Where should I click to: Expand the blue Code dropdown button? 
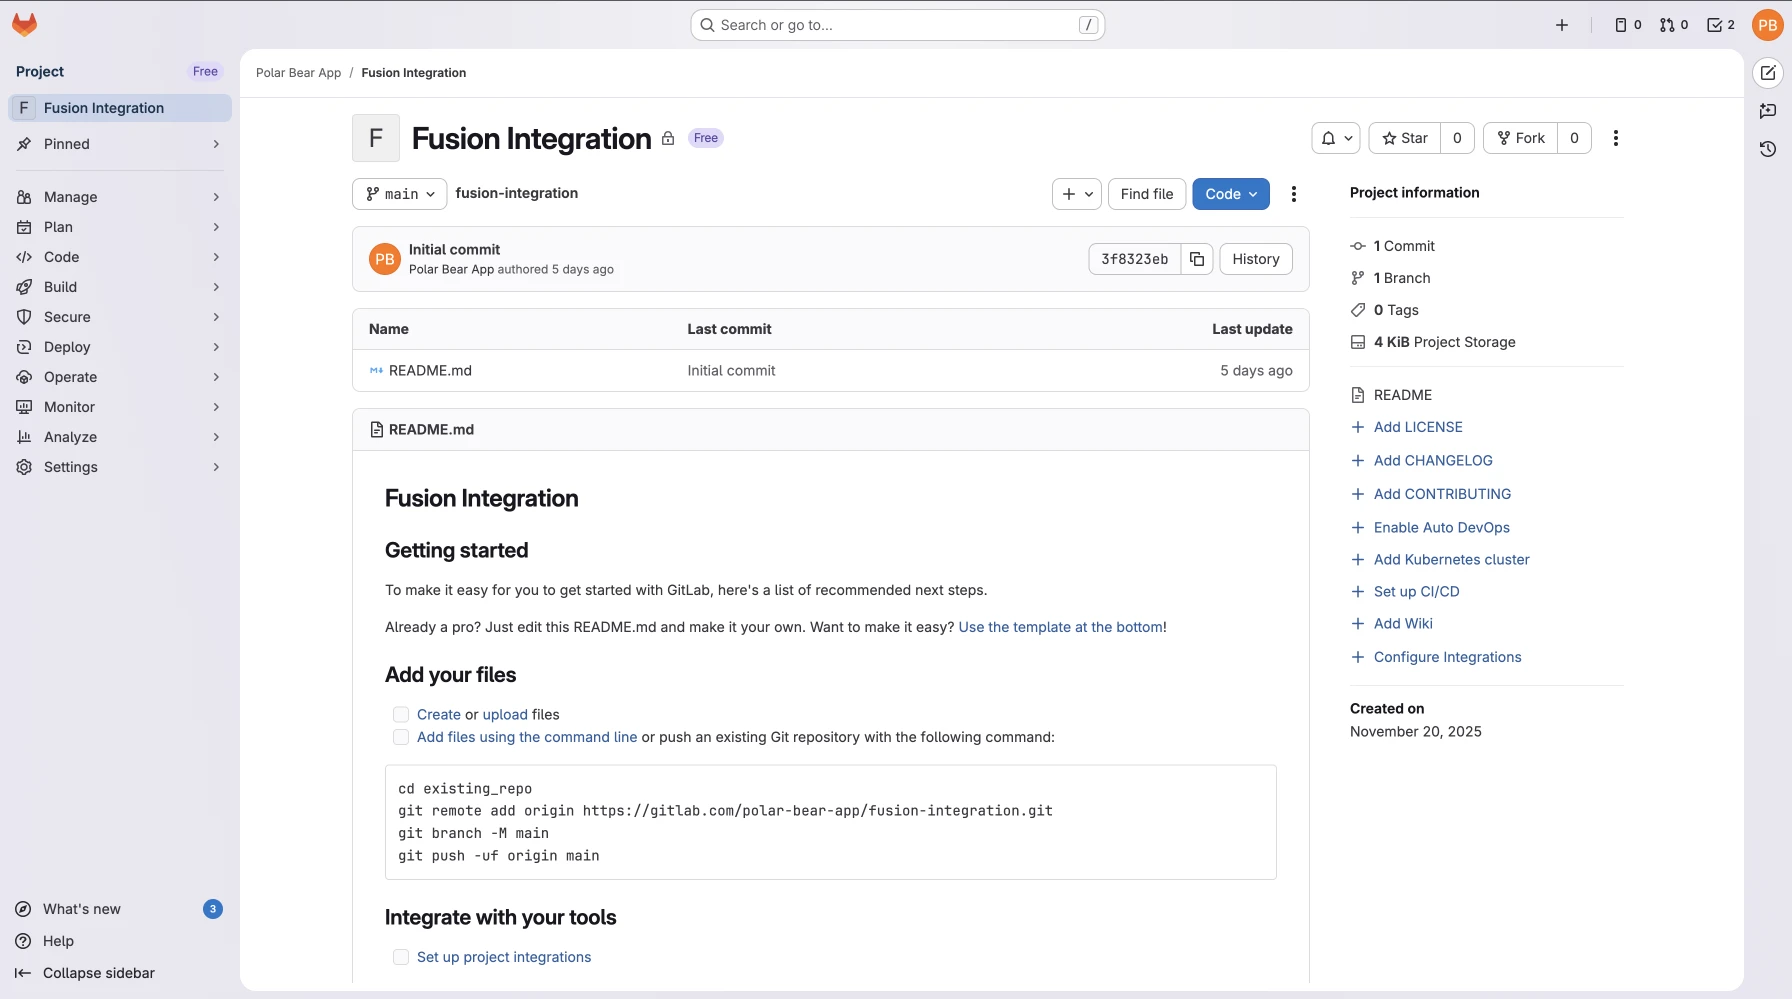coord(1230,194)
